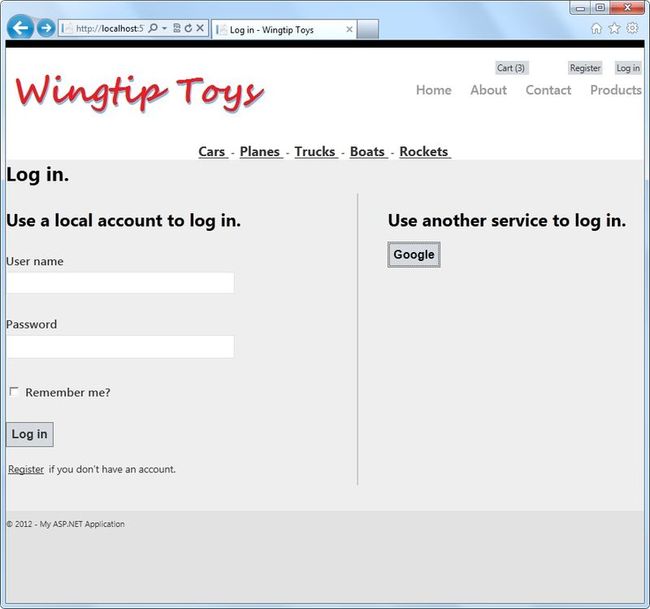Click the compatibility view icon
The width and height of the screenshot is (650, 609).
tap(177, 28)
